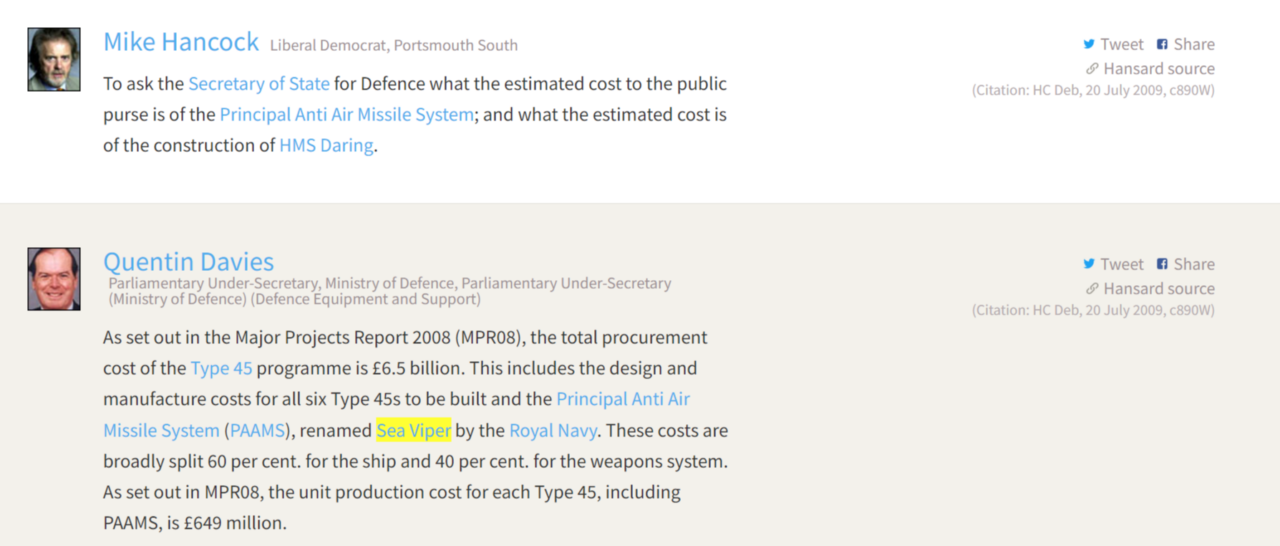The width and height of the screenshot is (1280, 546).
Task: Click the highlighted Sea Viper link
Action: (x=414, y=431)
